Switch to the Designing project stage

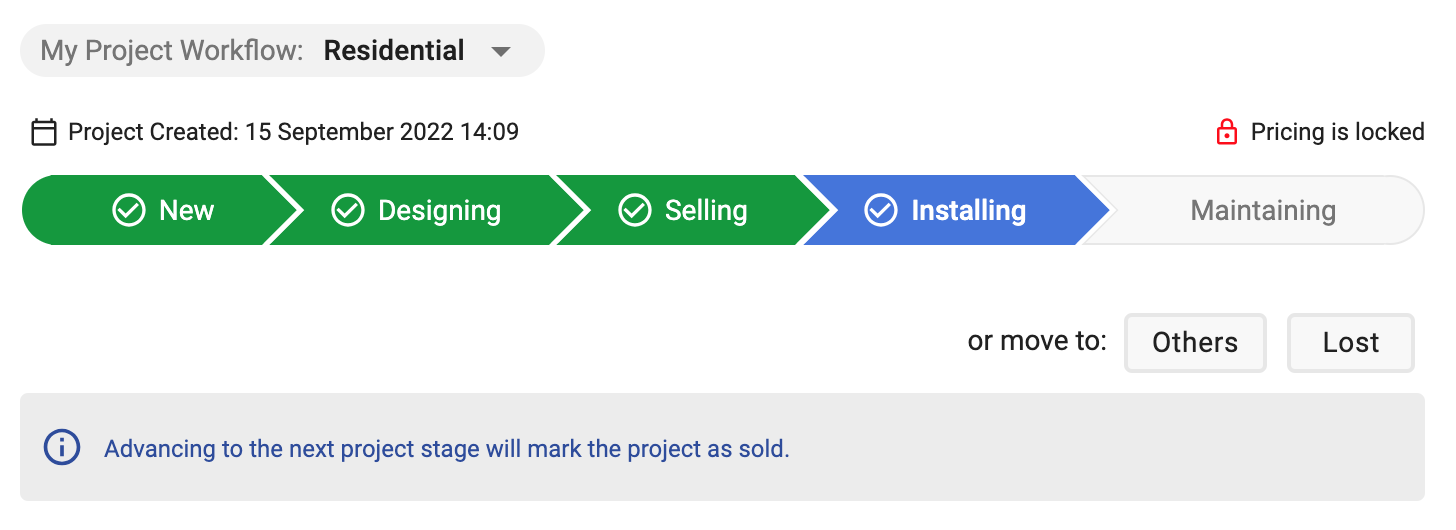coord(420,211)
